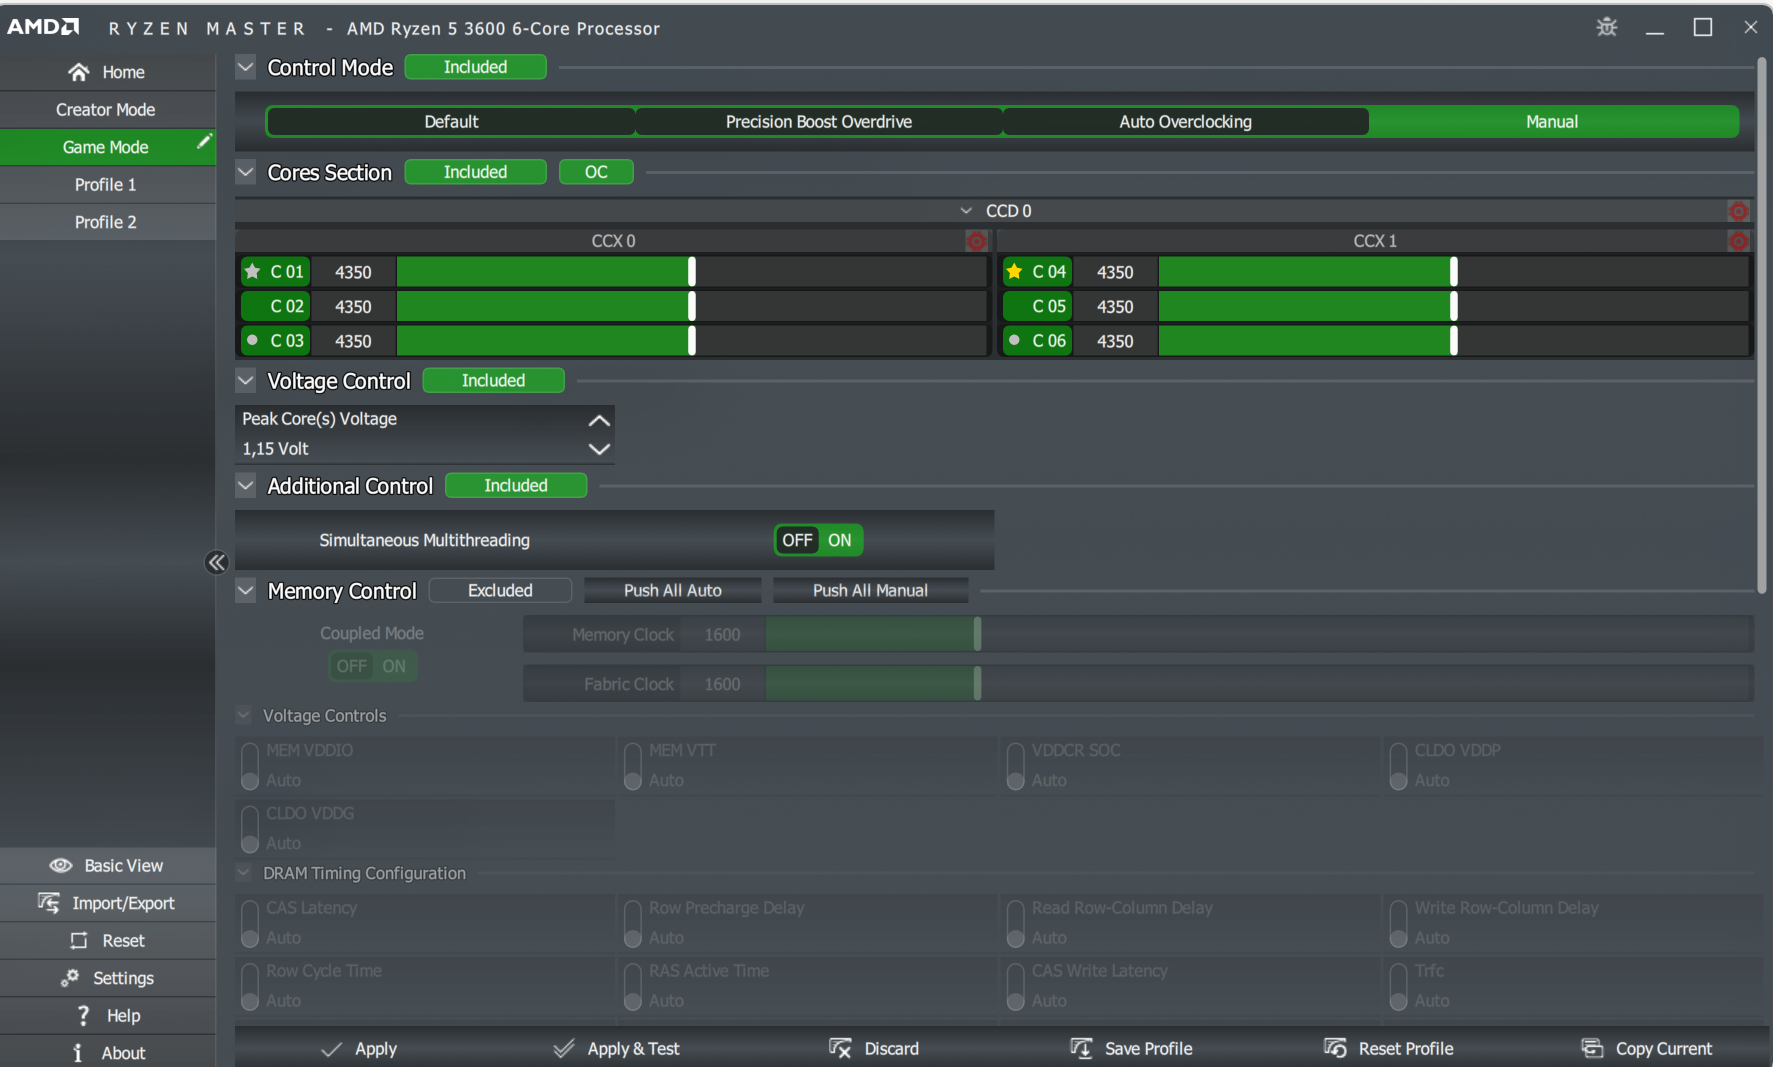The height and width of the screenshot is (1067, 1773).
Task: Click the Copy Current icon
Action: tap(1592, 1048)
